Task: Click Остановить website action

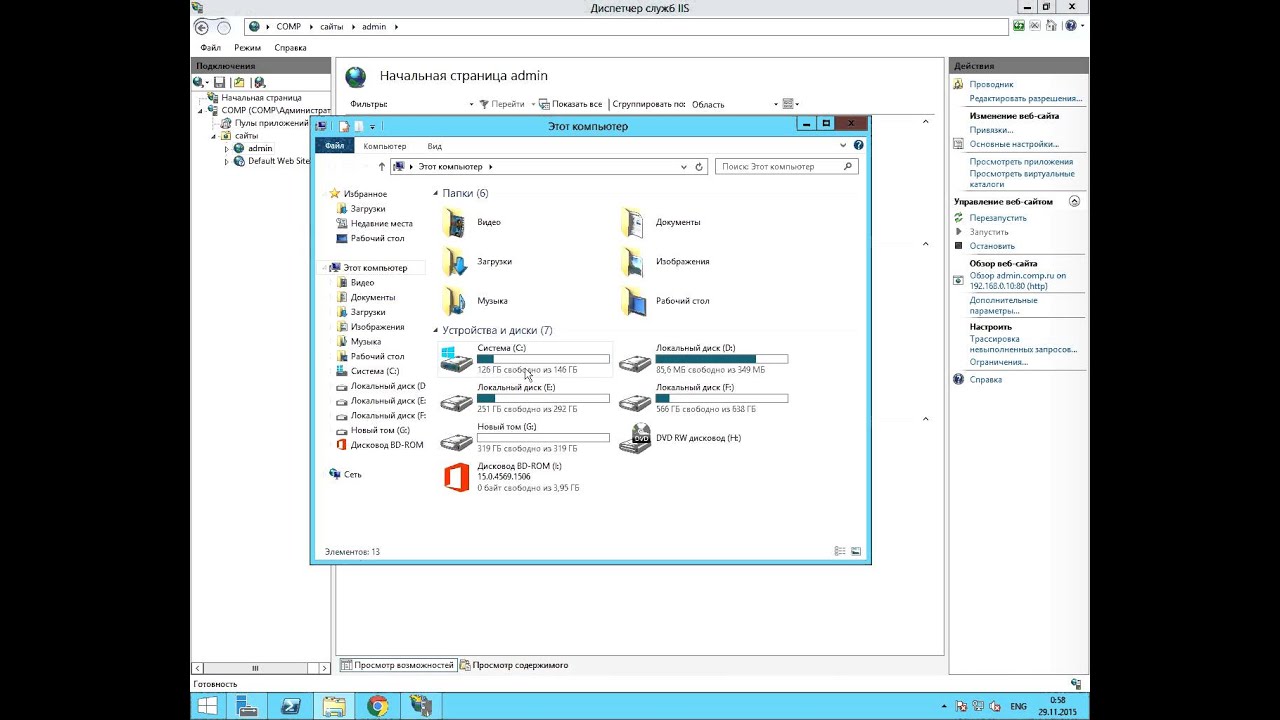Action: click(x=992, y=246)
